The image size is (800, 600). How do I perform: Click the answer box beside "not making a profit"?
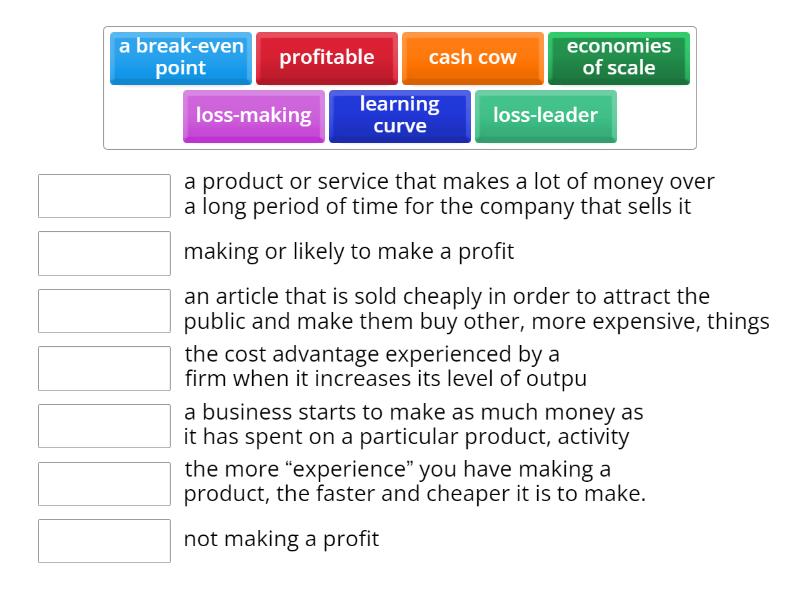(x=104, y=541)
